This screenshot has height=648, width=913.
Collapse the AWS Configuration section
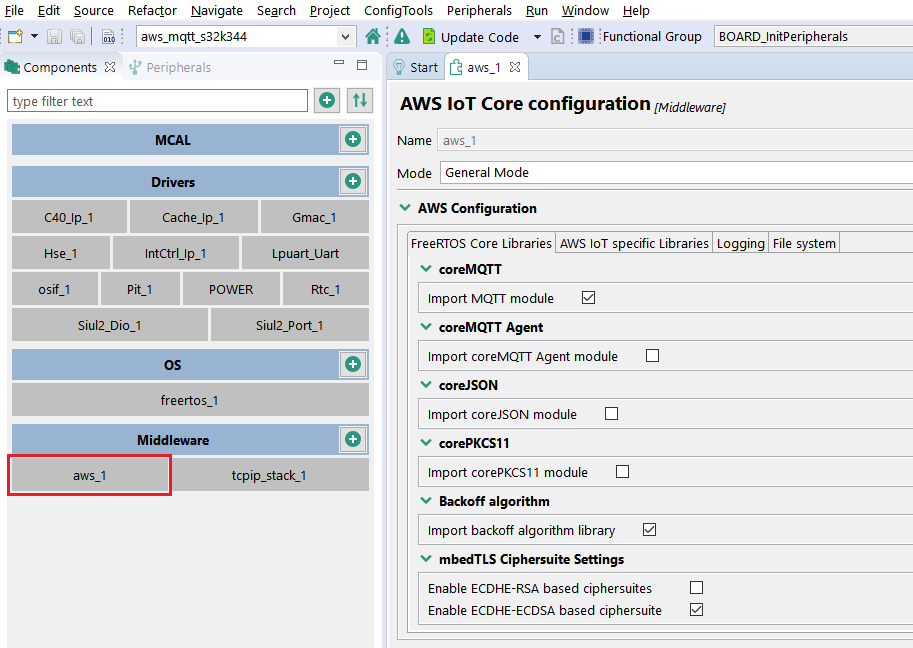[404, 208]
